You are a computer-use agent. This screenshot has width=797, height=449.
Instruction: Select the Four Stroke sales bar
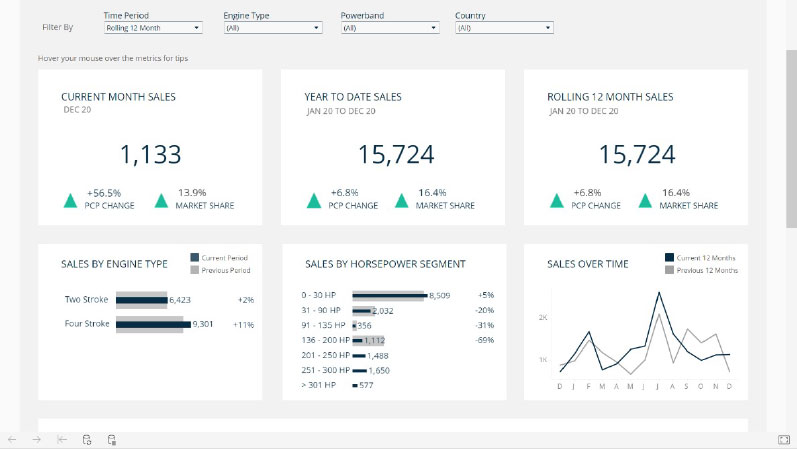(x=153, y=324)
